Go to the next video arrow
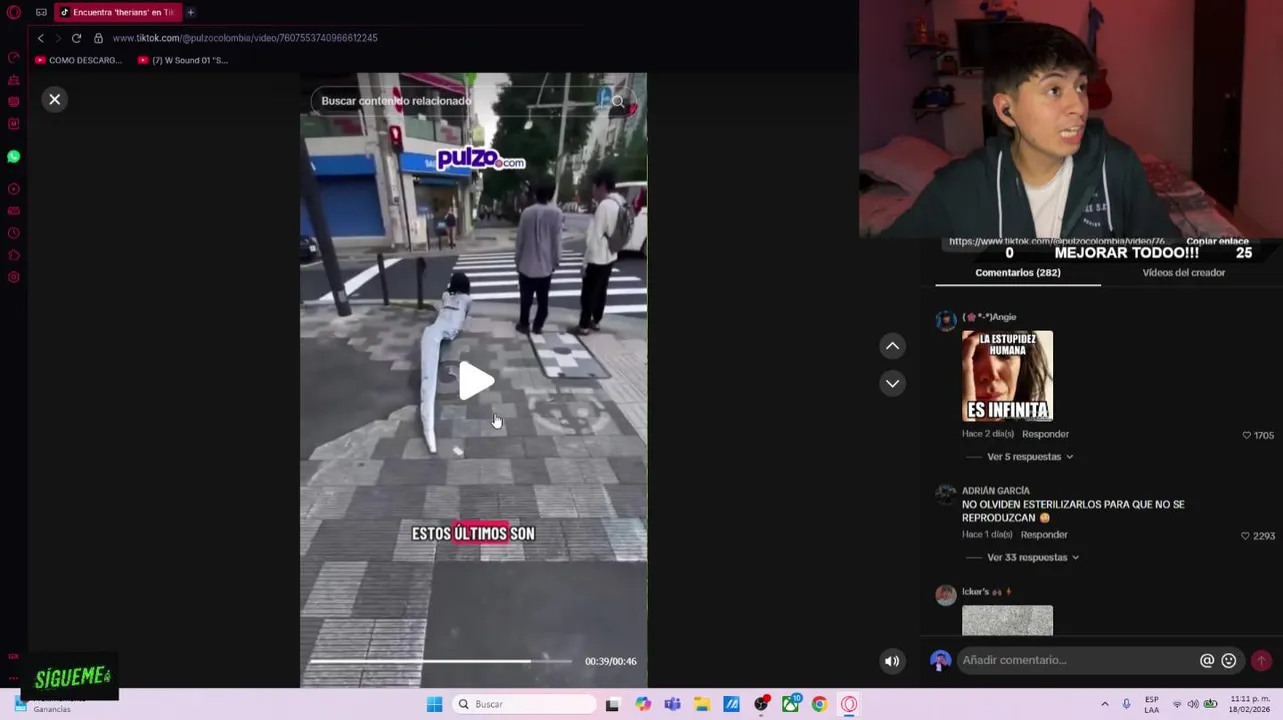 892,383
